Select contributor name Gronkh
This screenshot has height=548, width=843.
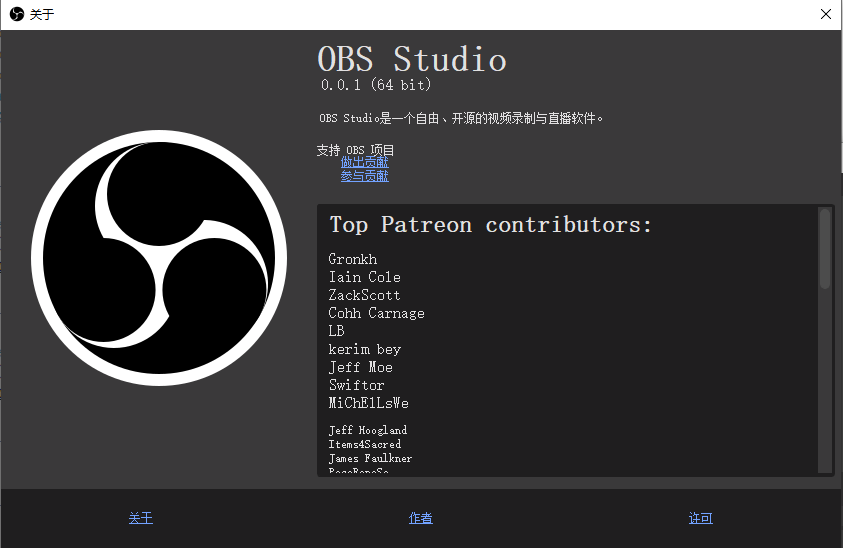(x=353, y=259)
